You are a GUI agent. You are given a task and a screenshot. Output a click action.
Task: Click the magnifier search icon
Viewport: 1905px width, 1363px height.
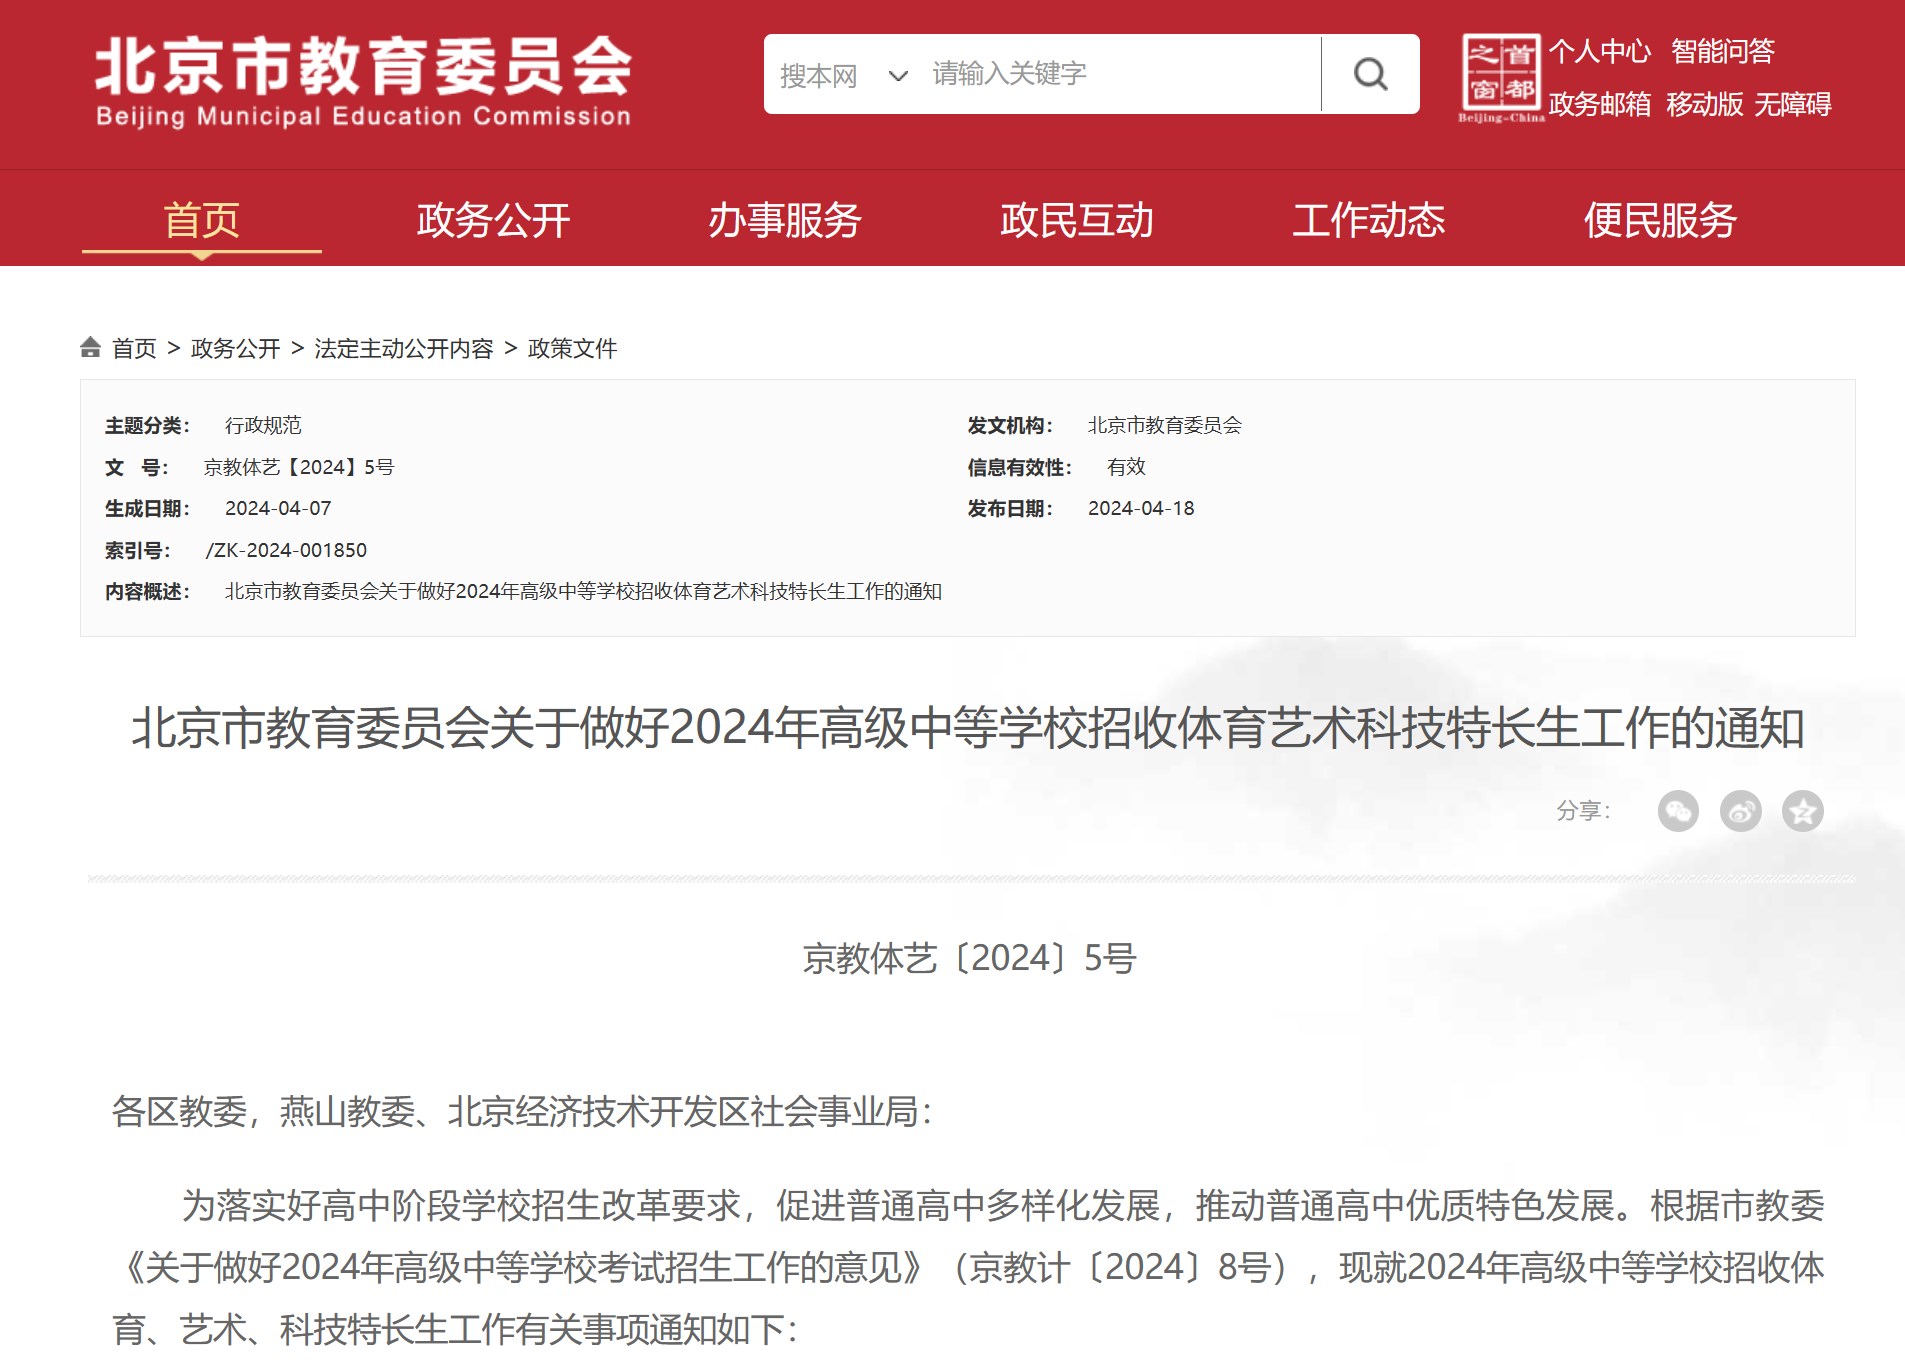tap(1370, 74)
